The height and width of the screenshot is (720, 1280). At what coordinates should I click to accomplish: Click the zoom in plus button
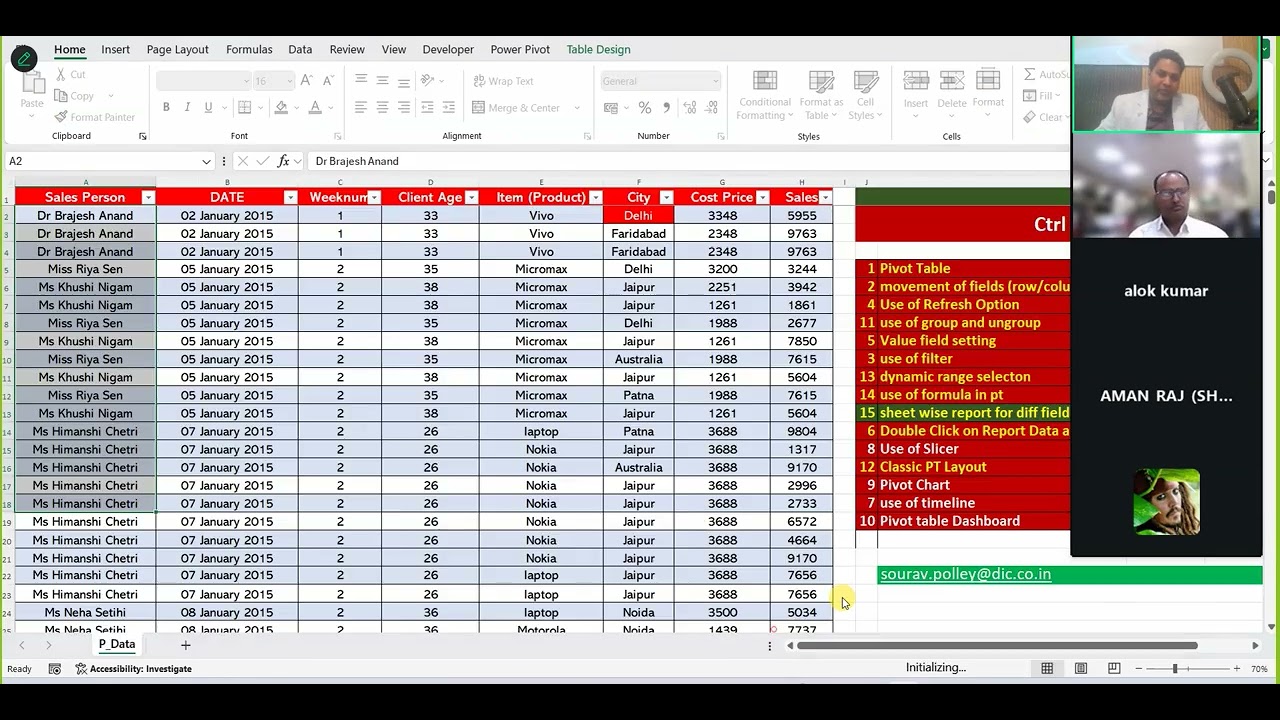point(1237,668)
